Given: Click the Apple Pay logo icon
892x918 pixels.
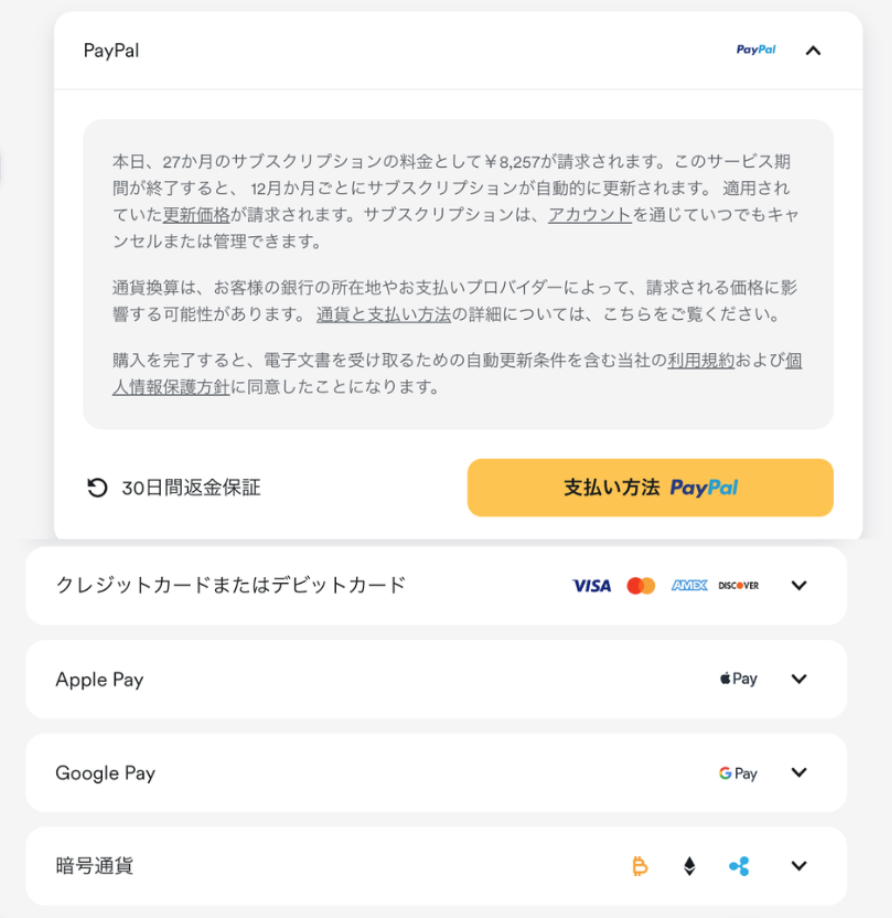Looking at the screenshot, I should [x=738, y=679].
